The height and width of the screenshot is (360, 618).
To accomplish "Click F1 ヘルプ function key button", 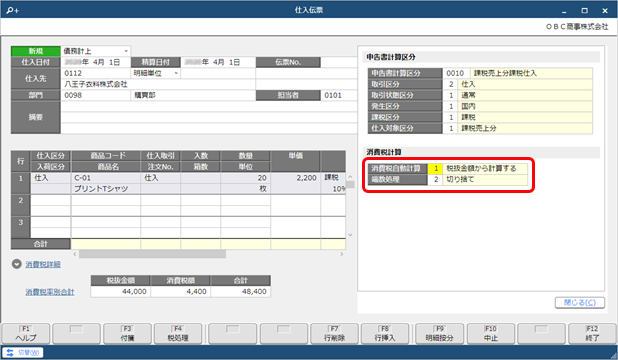I will [x=26, y=334].
